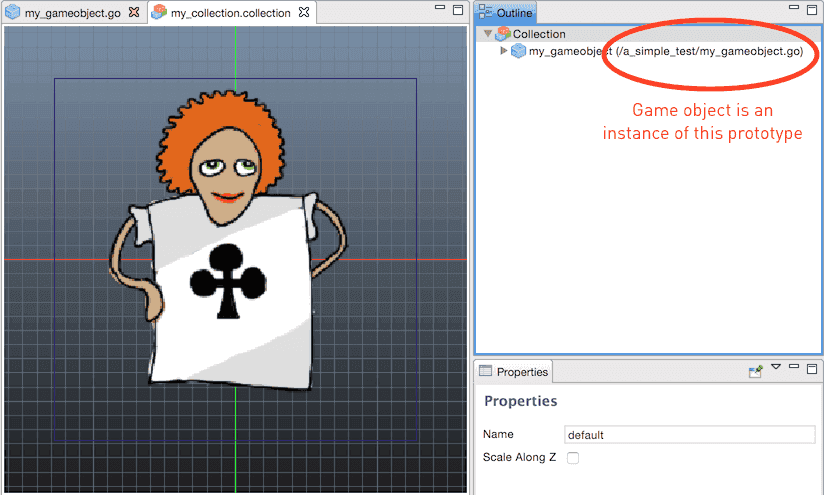Click the Properties tab table icon
Image resolution: width=824 pixels, height=495 pixels.
pyautogui.click(x=486, y=371)
